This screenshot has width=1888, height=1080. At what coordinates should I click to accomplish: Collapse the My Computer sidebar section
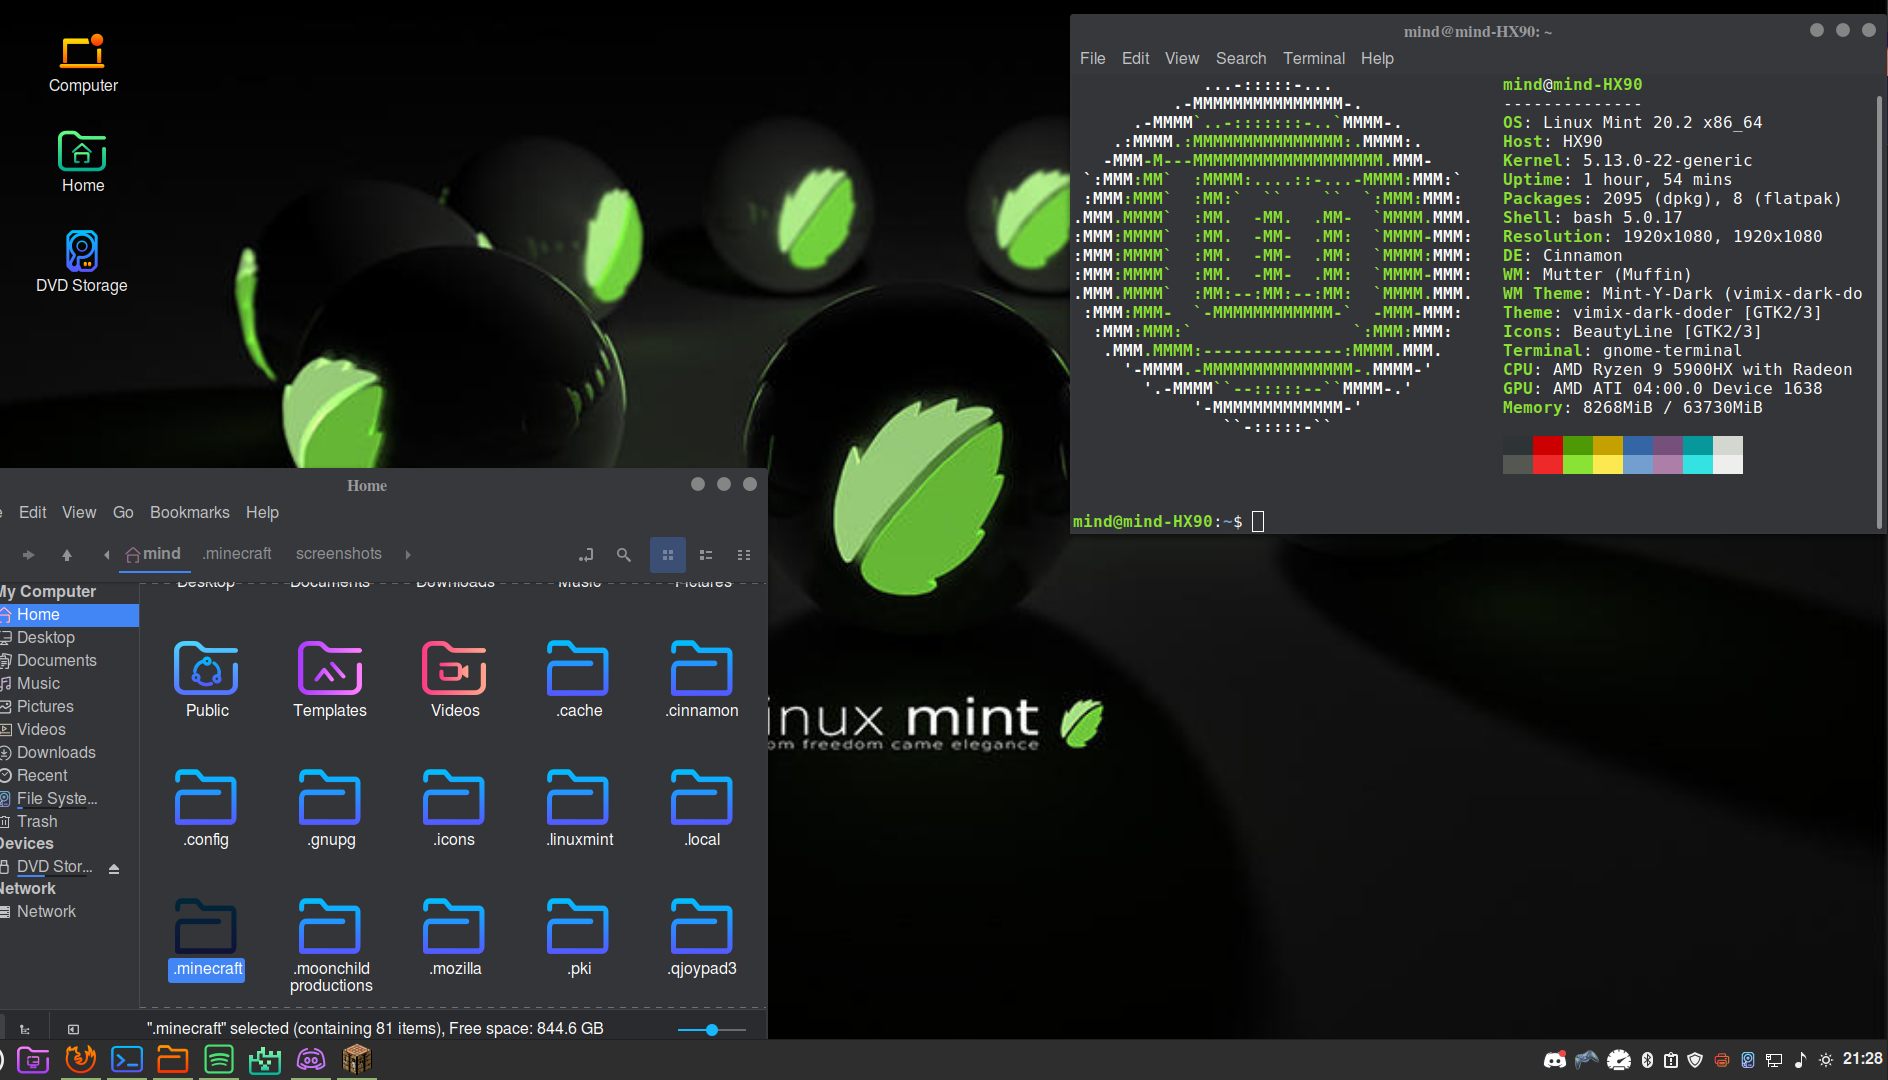click(x=47, y=591)
